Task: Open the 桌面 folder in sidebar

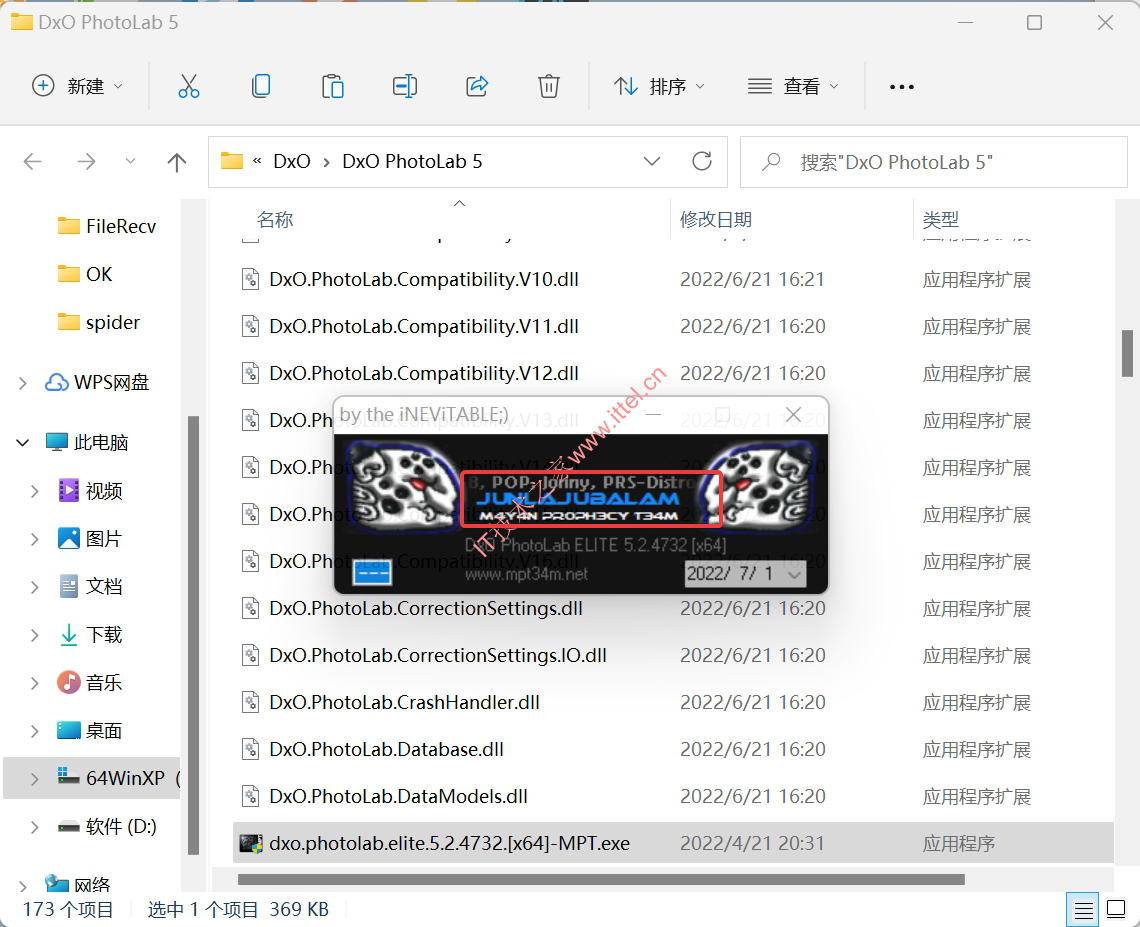Action: (x=90, y=731)
